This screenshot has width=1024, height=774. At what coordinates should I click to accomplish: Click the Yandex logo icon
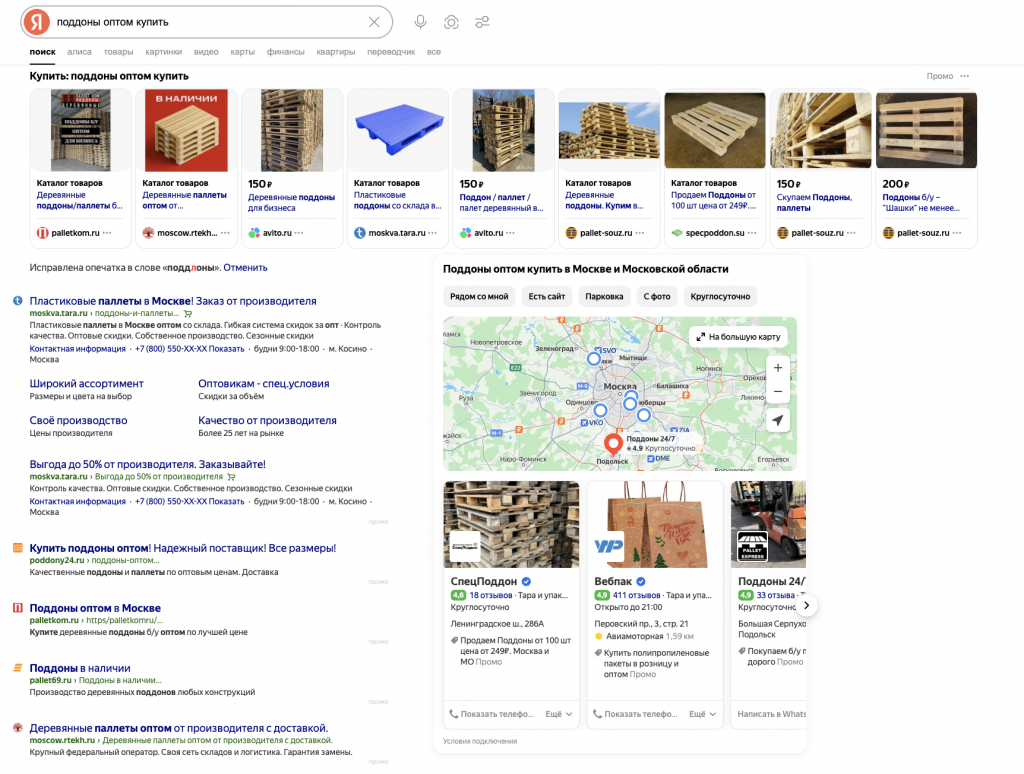coord(37,22)
